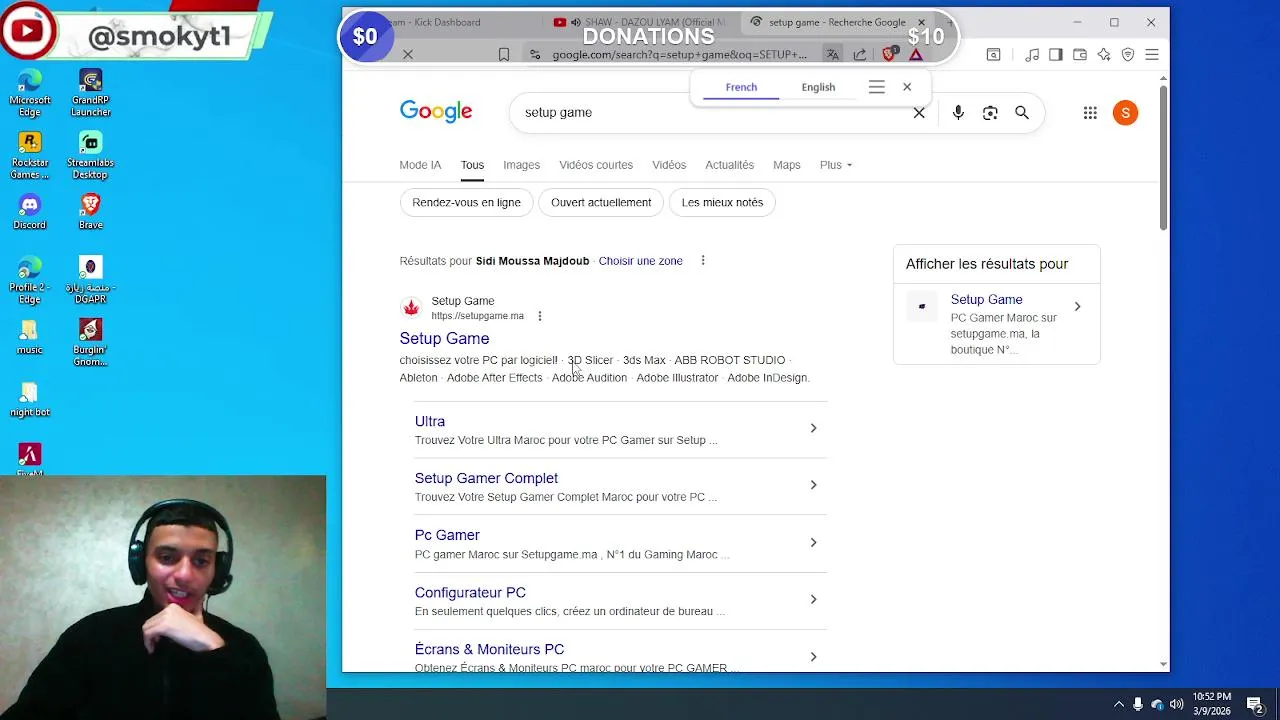Start Google voice search microphone
Screen dimensions: 1280x720
[958, 113]
